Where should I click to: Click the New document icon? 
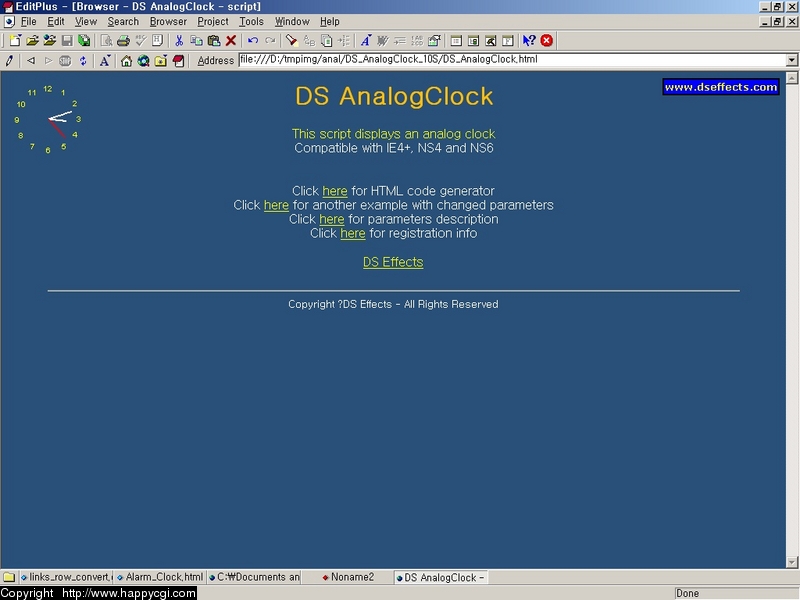tap(15, 41)
